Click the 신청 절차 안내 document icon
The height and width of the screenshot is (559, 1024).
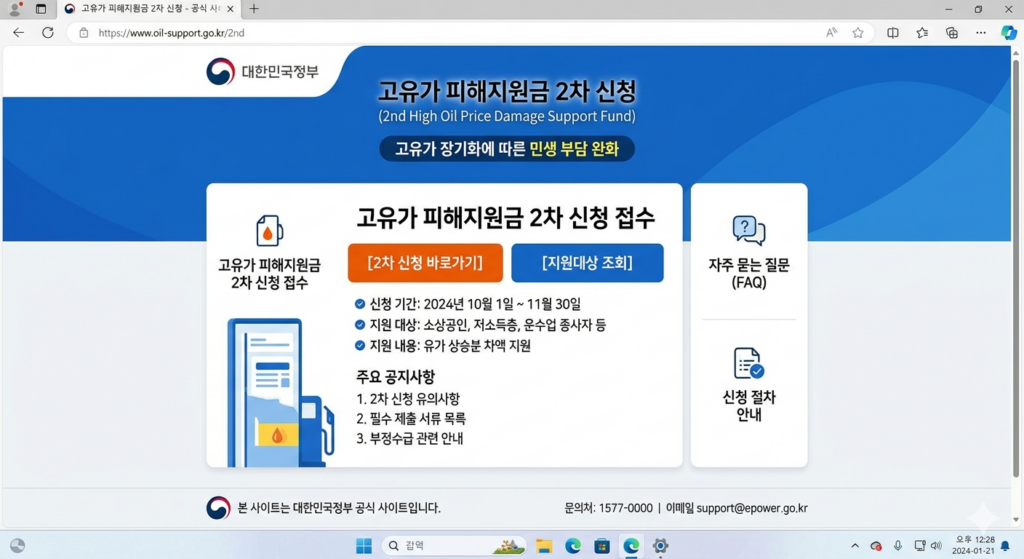coord(748,363)
